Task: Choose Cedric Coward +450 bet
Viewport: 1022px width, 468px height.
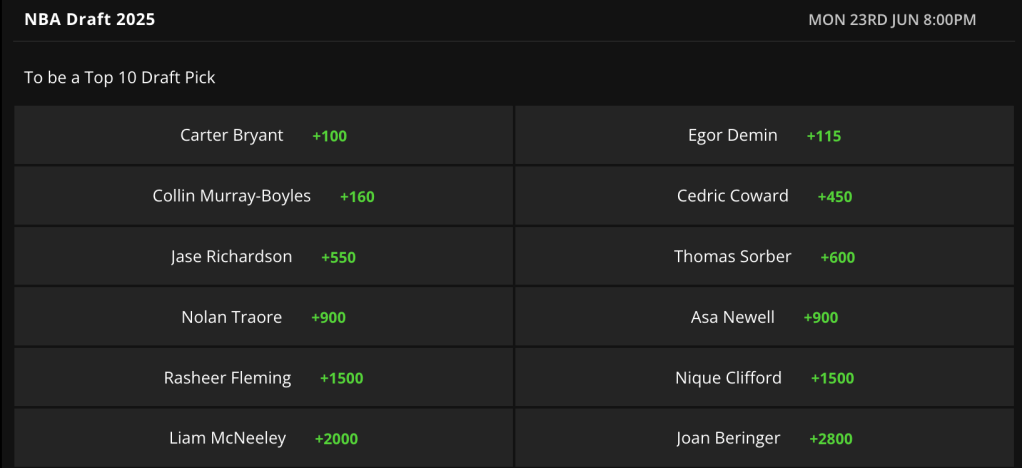Action: (x=765, y=196)
